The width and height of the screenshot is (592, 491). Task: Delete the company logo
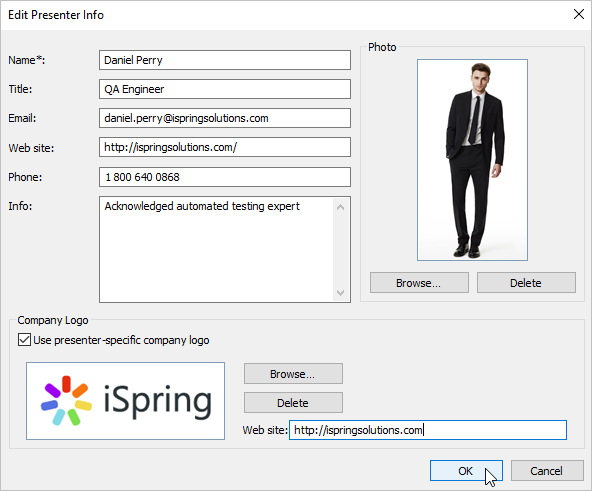tap(293, 403)
